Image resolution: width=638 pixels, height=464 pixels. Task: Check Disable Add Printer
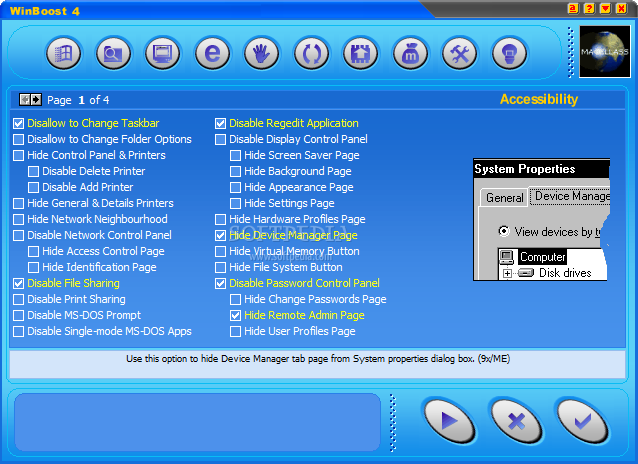[x=33, y=187]
